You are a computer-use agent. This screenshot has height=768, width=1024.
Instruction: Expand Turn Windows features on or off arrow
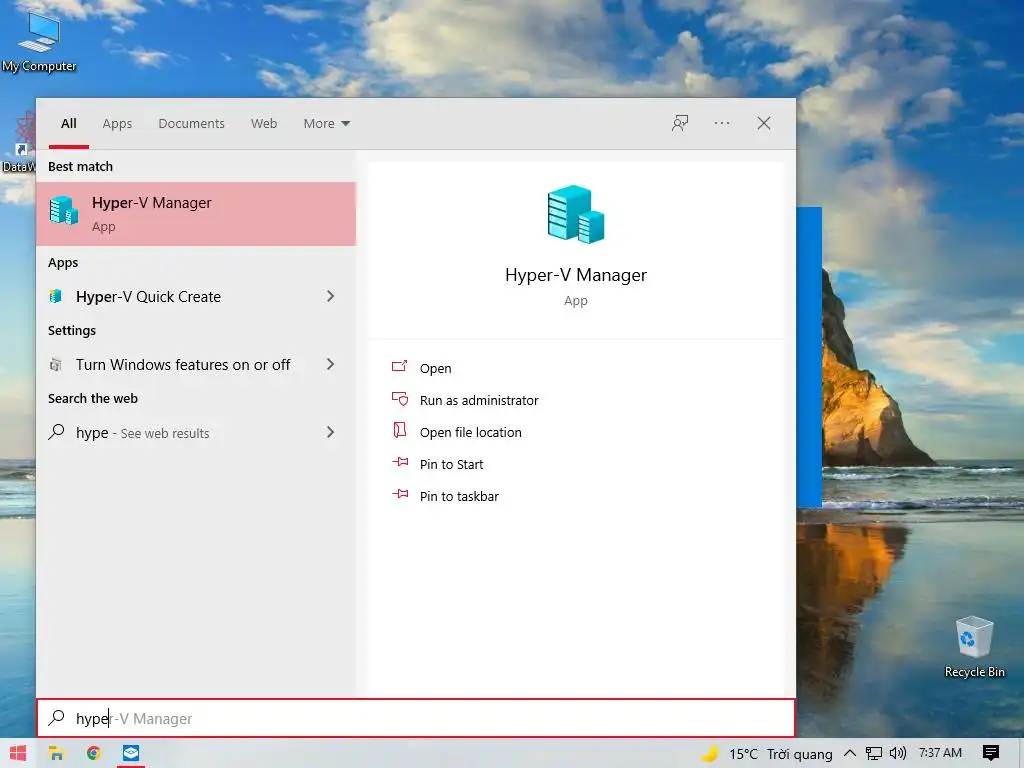pyautogui.click(x=330, y=364)
